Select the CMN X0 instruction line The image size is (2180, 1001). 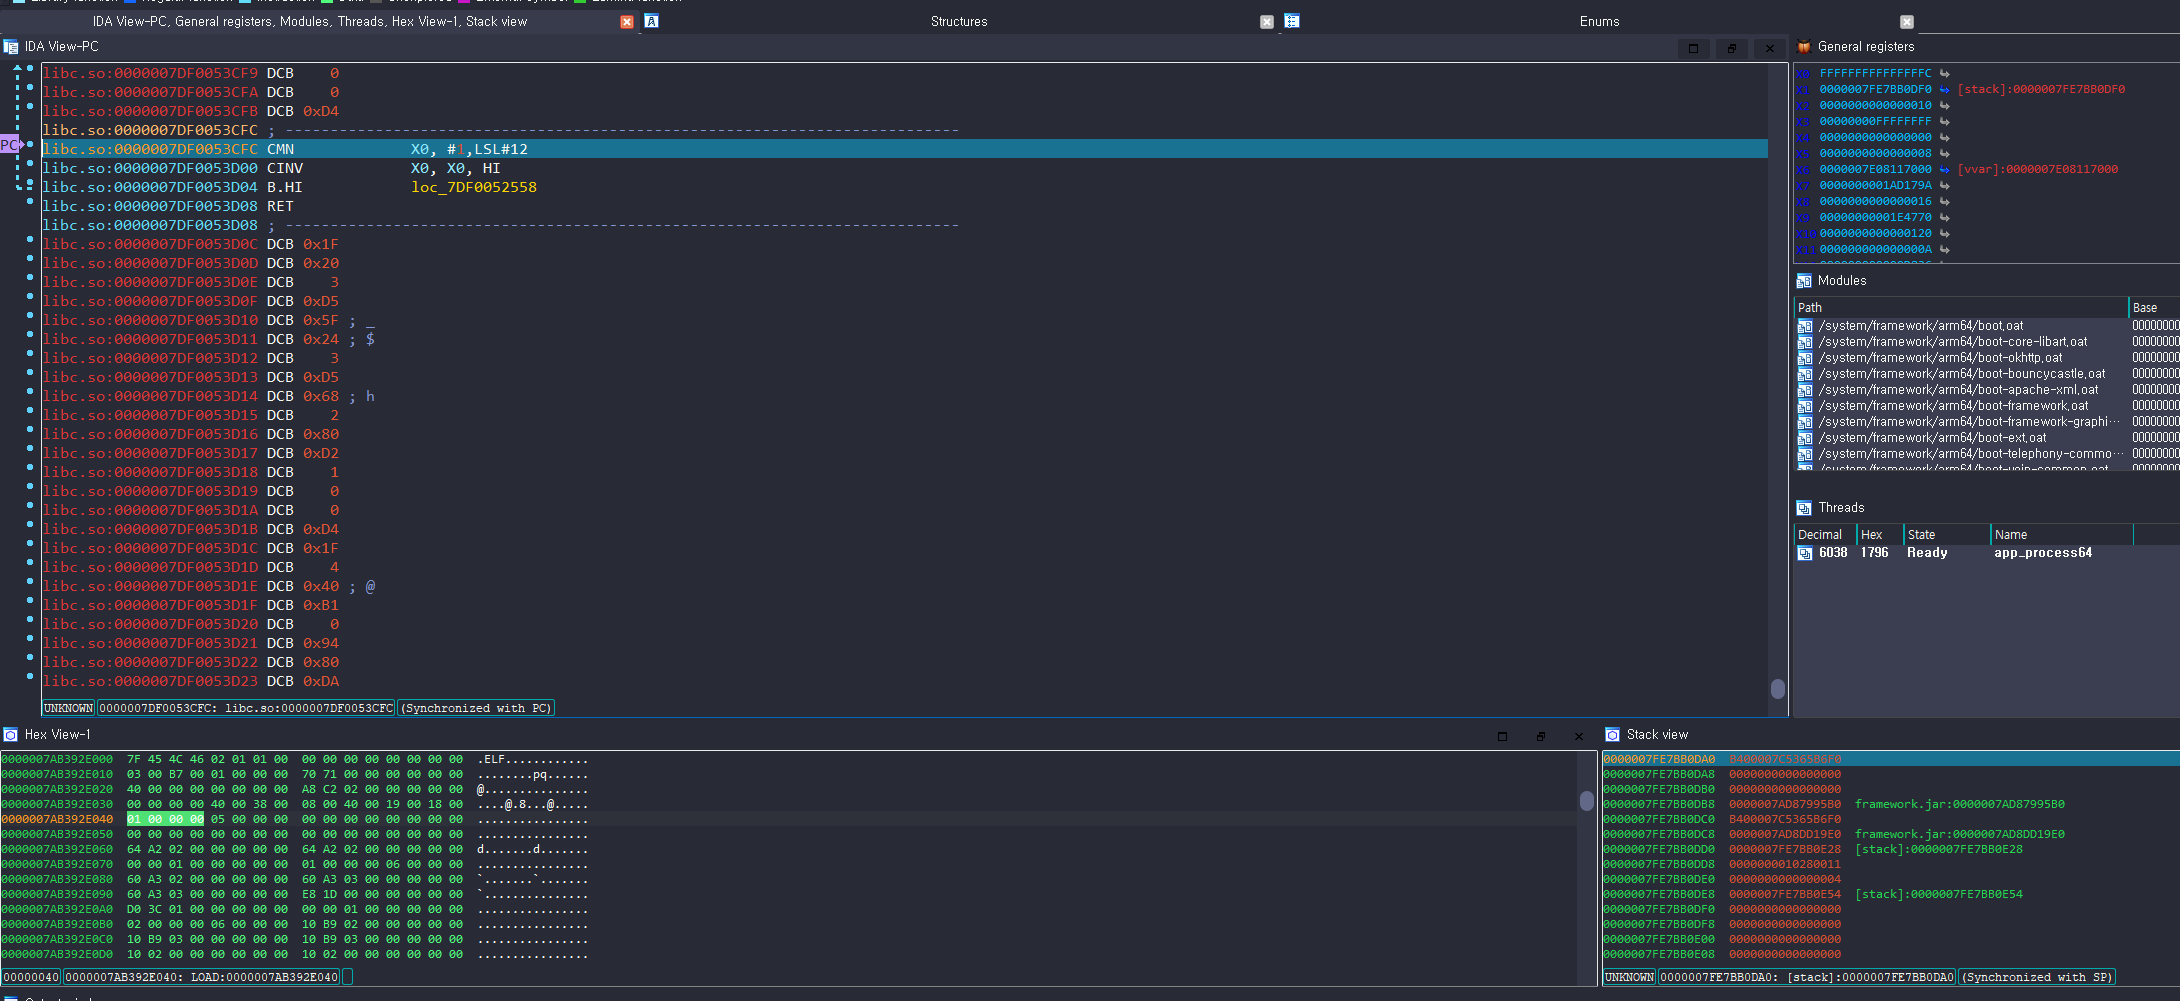click(904, 149)
